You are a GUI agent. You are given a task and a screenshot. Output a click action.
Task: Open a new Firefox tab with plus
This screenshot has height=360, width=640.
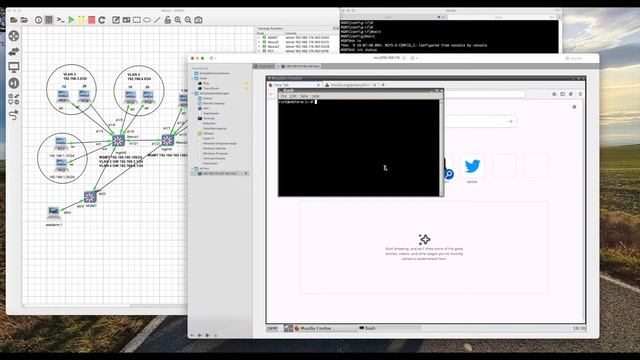383,85
